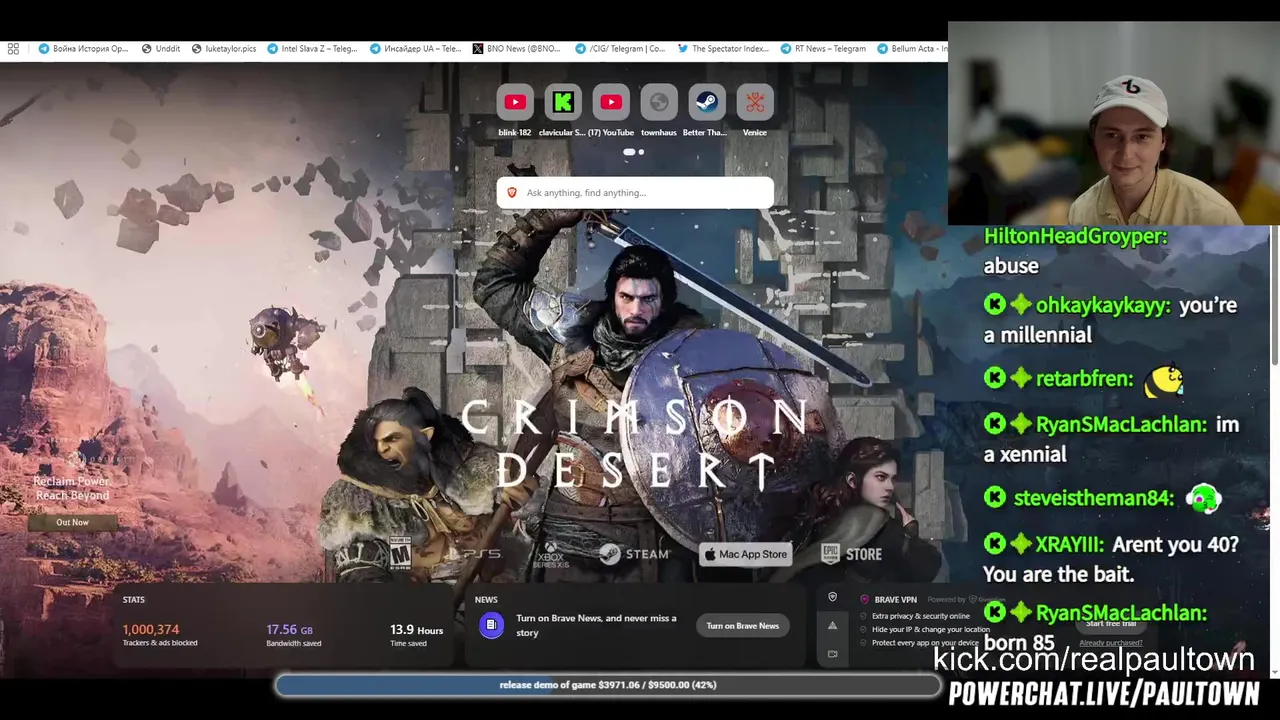1280x720 pixels.
Task: Click retarbfren username in chat
Action: [x=1085, y=378]
